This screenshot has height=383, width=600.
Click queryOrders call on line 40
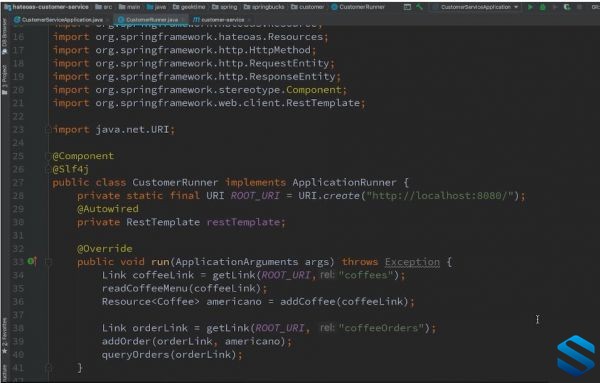pyautogui.click(x=135, y=355)
